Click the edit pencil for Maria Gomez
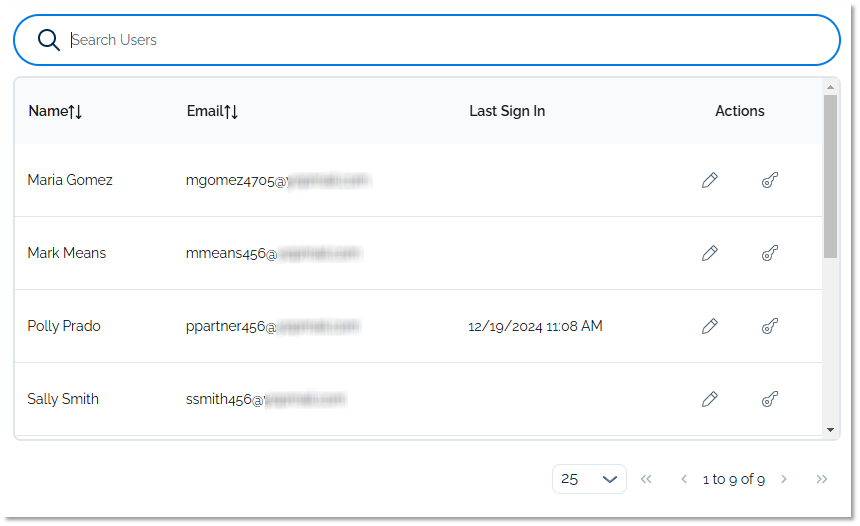The image size is (860, 526). tap(710, 180)
